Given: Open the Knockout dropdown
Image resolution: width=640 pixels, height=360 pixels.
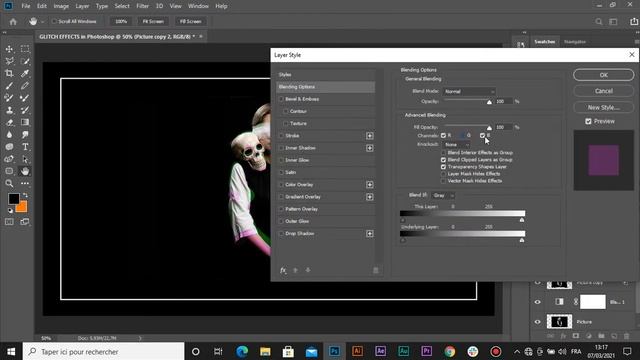Looking at the screenshot, I should coord(456,144).
